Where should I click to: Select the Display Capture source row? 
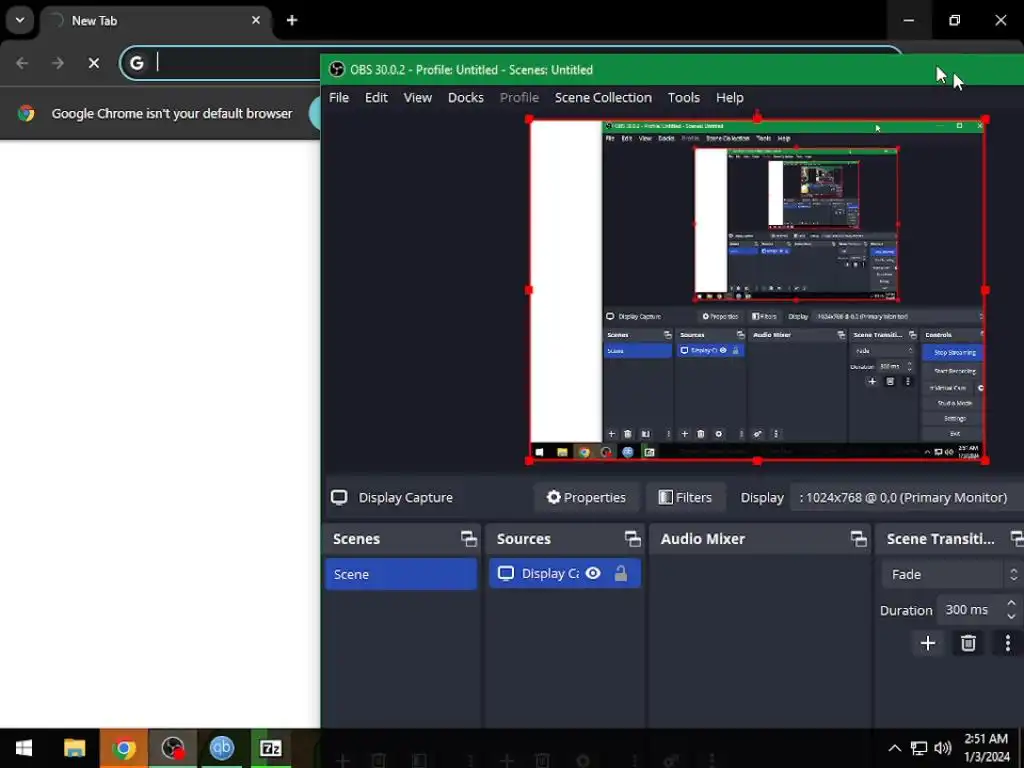pos(565,573)
